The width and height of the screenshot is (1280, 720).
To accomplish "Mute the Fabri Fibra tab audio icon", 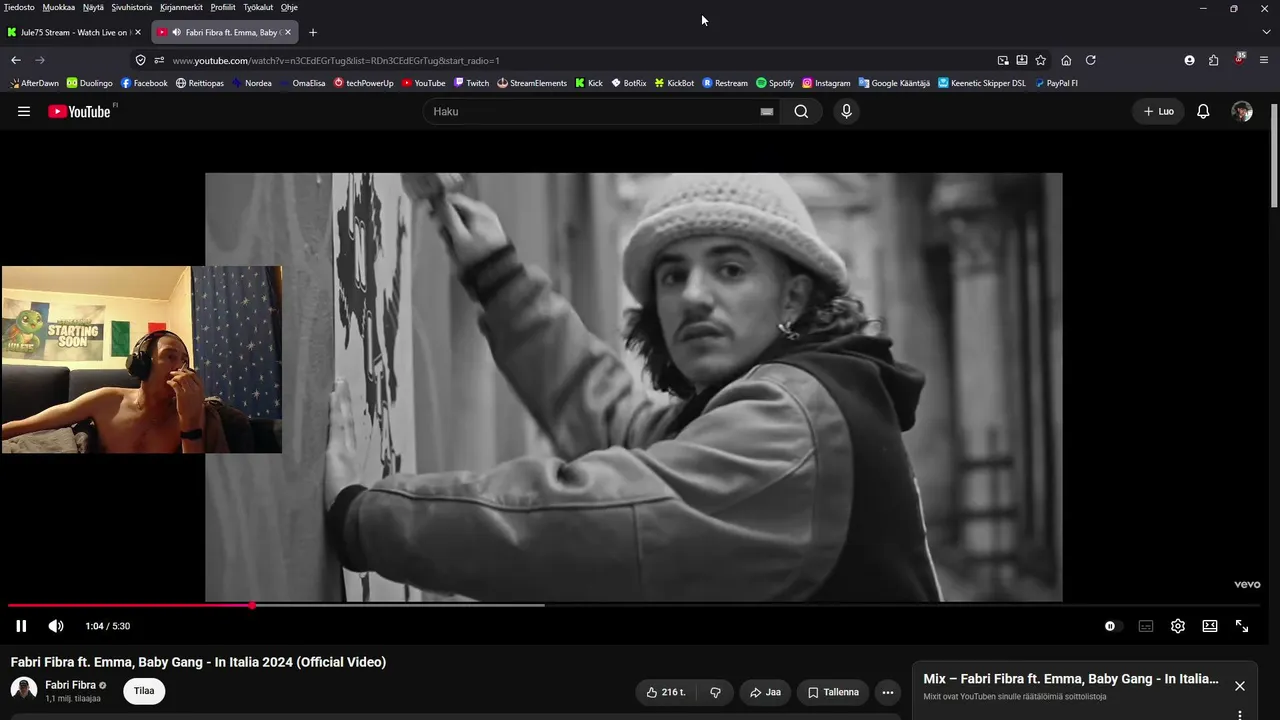I will point(177,32).
